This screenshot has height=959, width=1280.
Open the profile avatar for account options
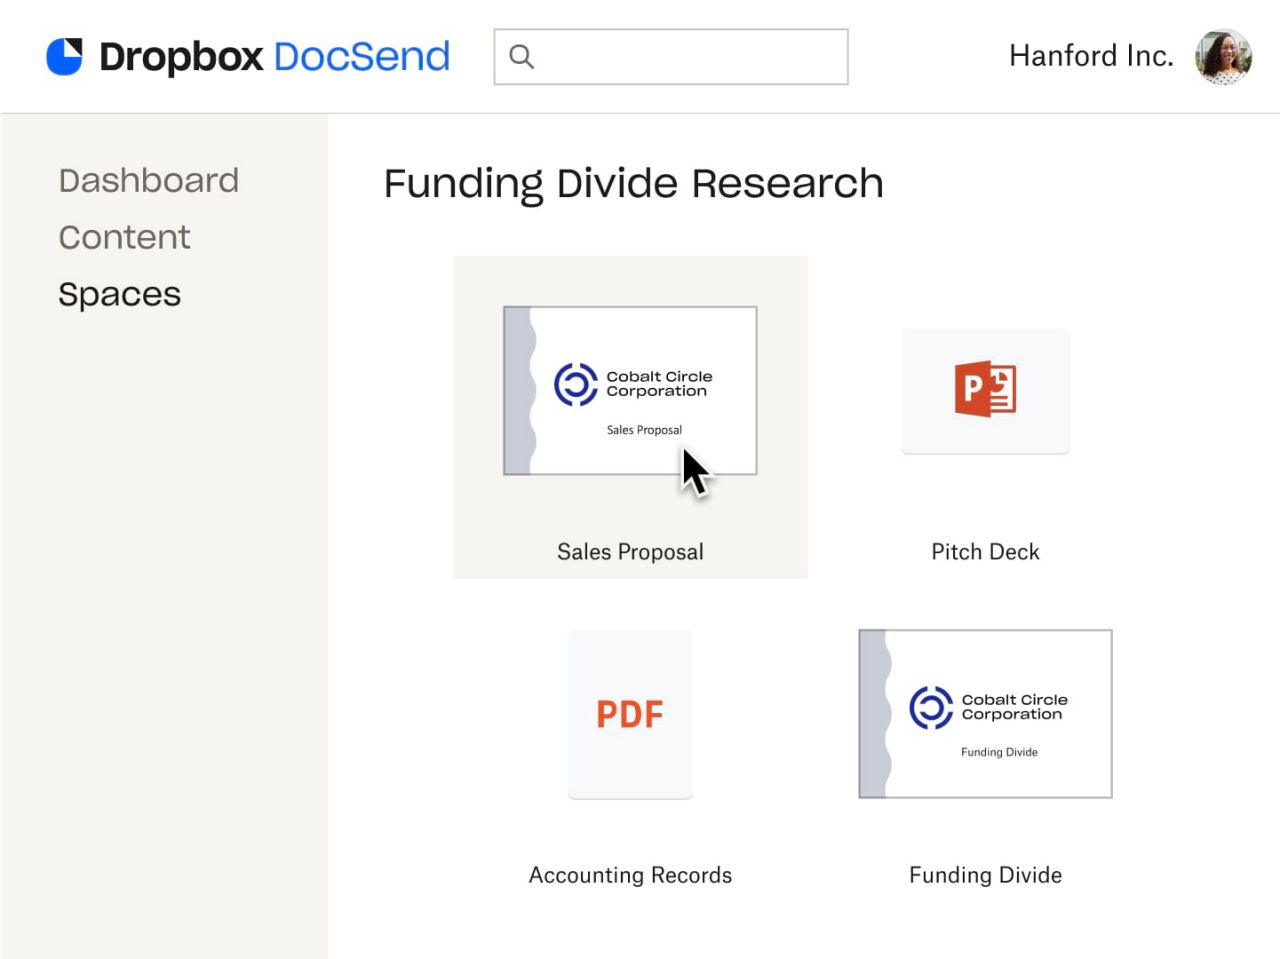[x=1223, y=56]
